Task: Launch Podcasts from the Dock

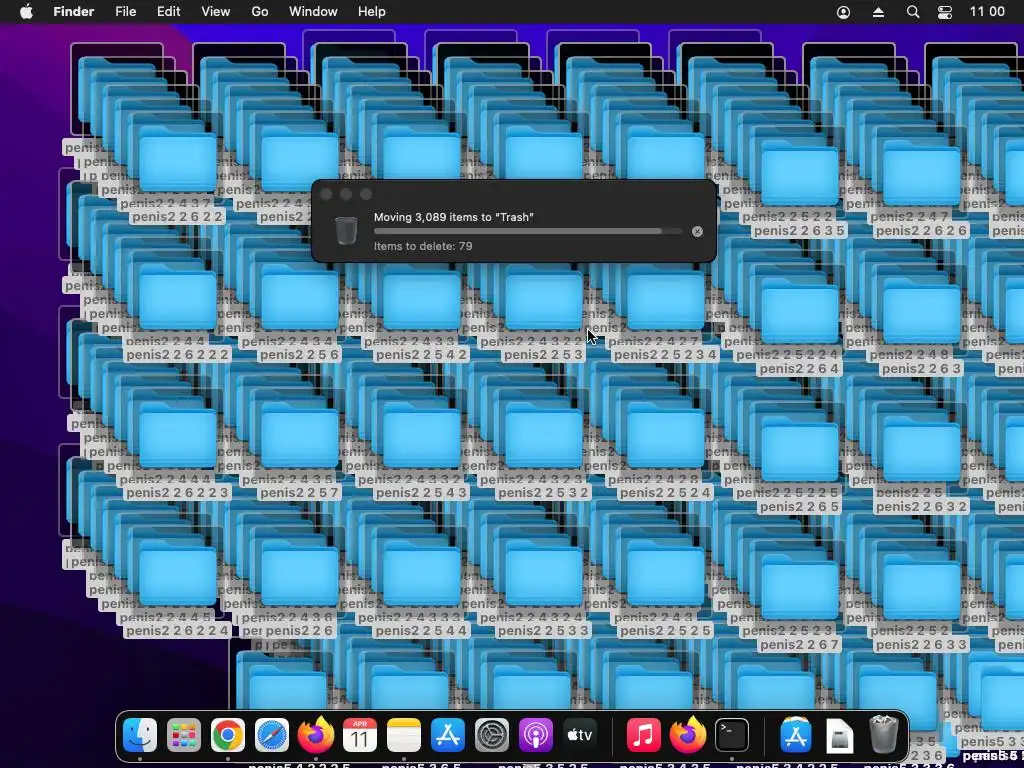Action: tap(536, 735)
